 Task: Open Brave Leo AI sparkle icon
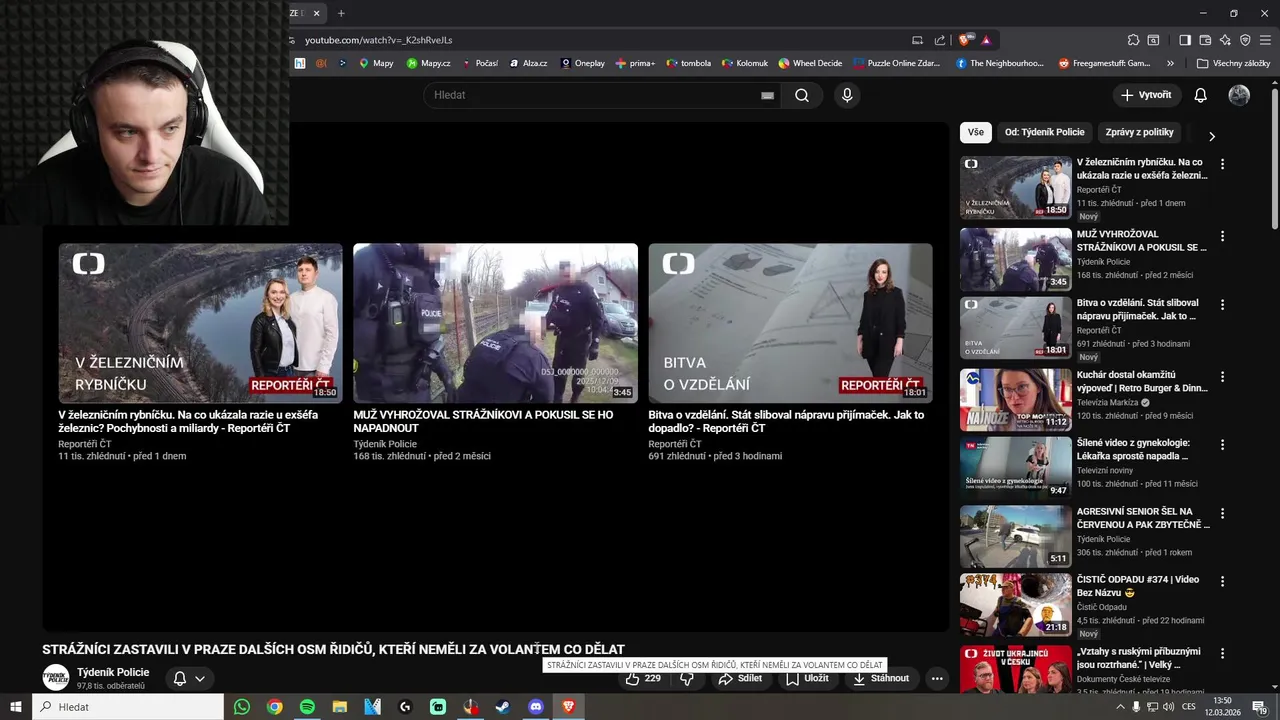coord(1225,40)
